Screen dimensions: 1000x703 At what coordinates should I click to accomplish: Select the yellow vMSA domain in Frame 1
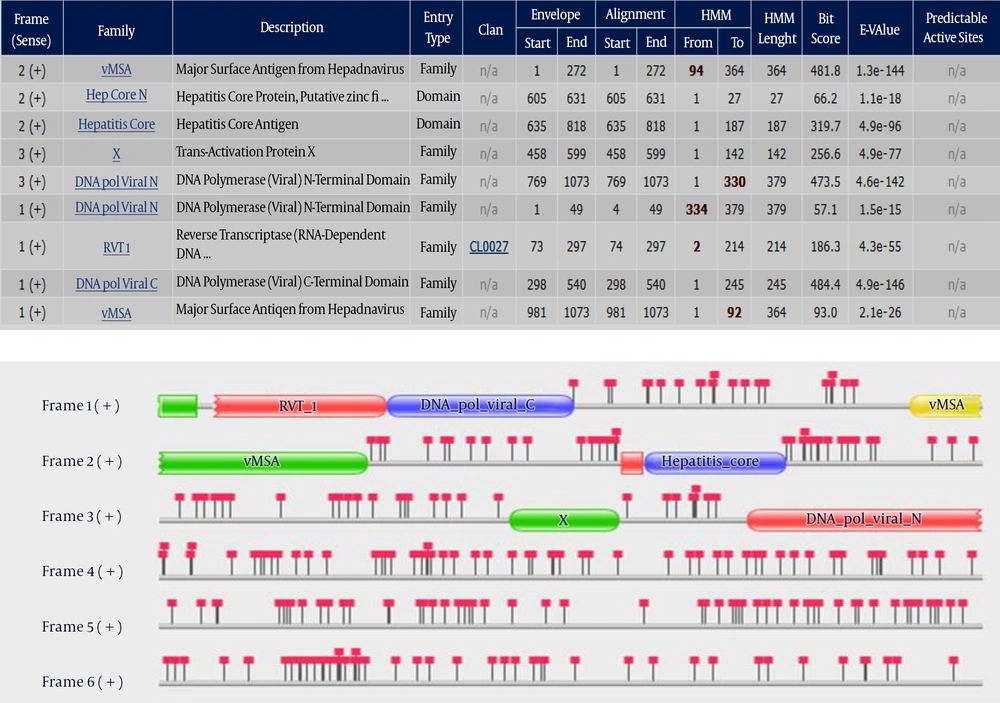coord(945,404)
